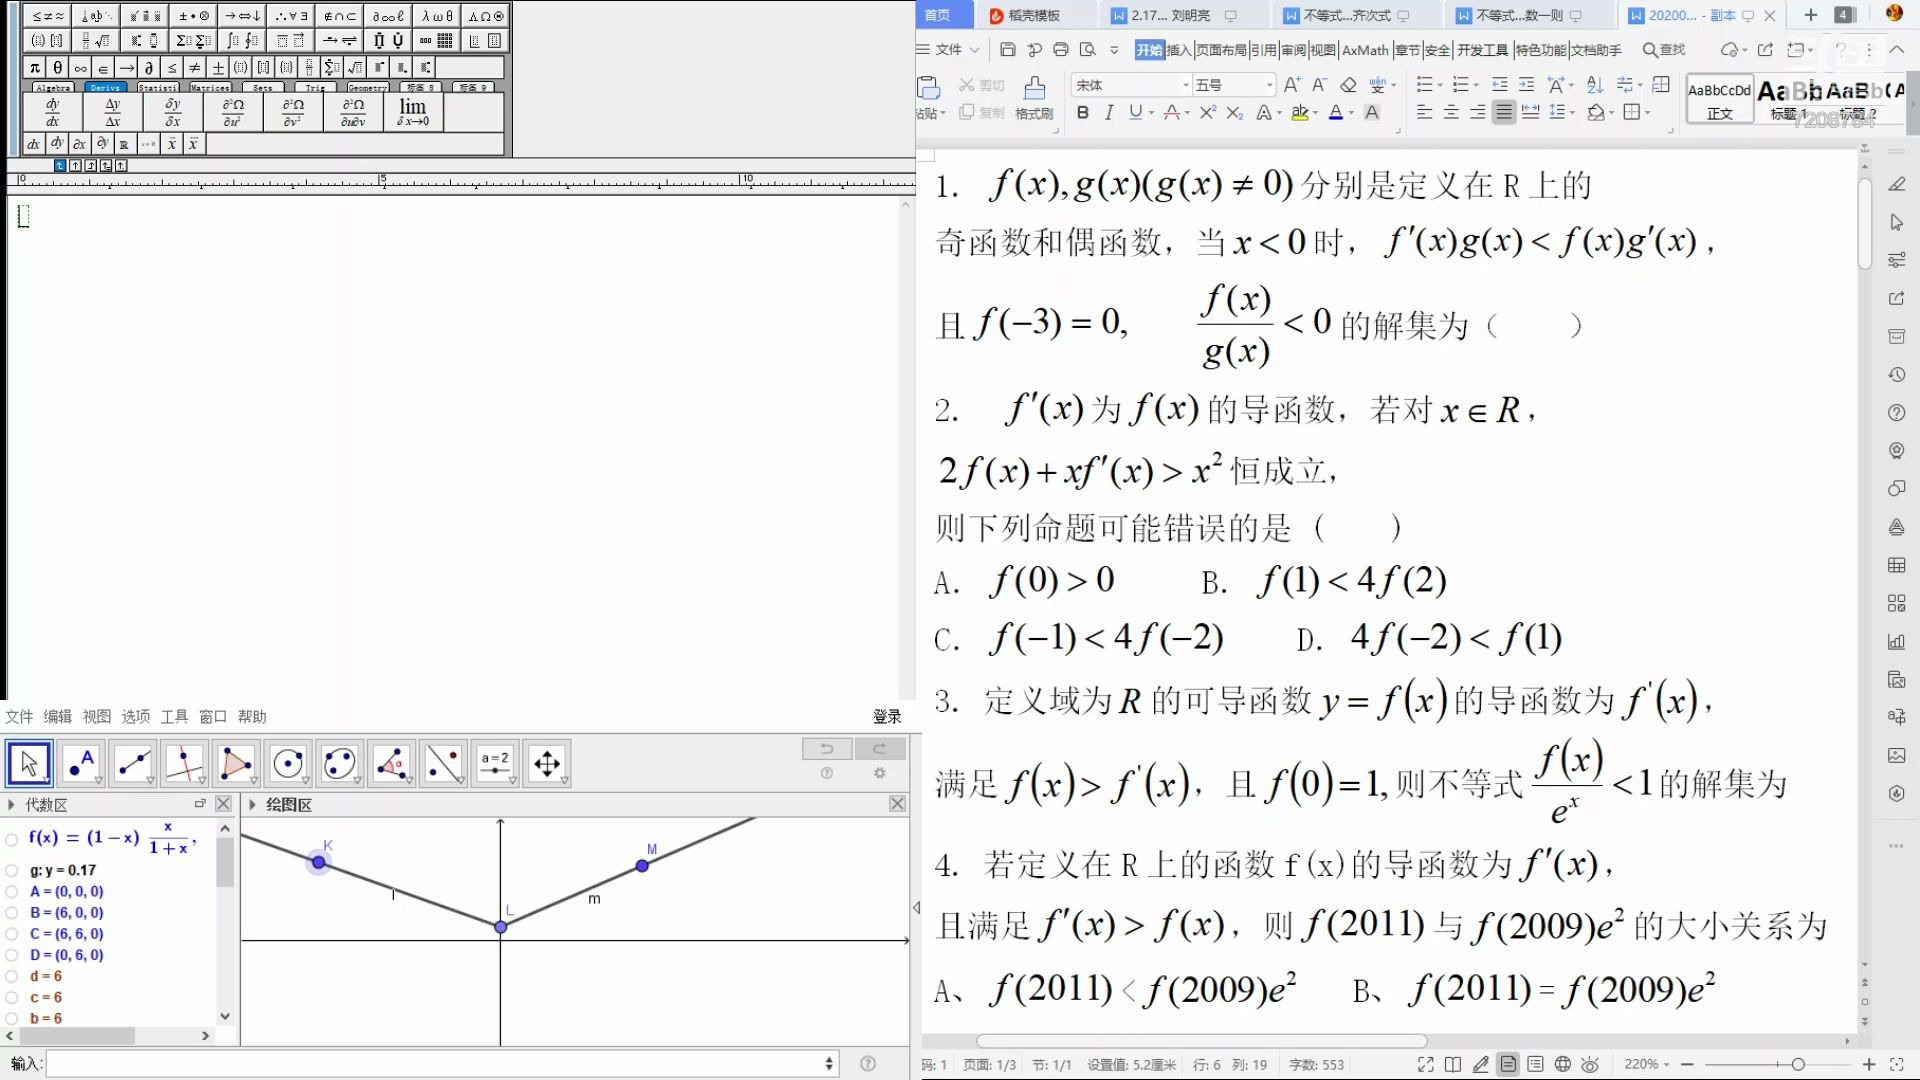Toggle visibility of point D
1920x1080 pixels.
[x=12, y=955]
